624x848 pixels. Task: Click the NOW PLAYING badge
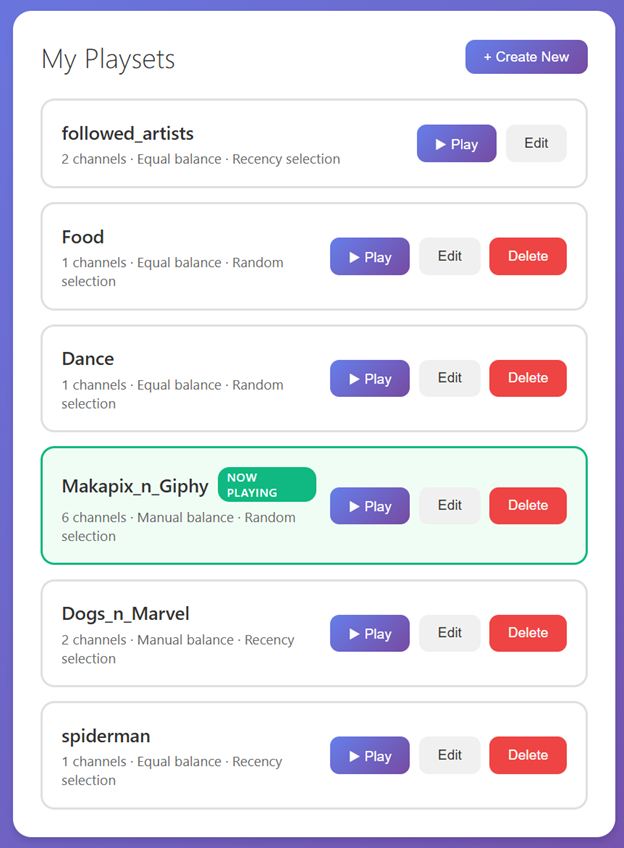tap(266, 485)
